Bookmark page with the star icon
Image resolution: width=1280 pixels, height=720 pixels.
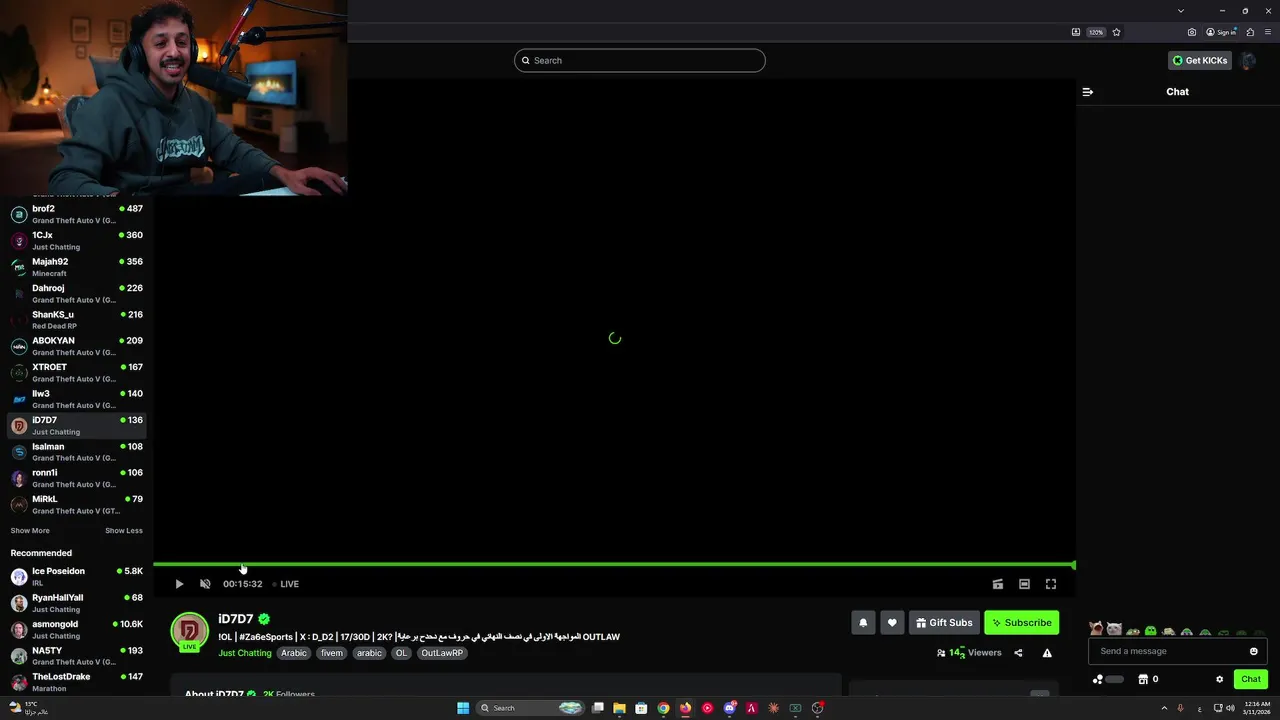(x=1117, y=32)
